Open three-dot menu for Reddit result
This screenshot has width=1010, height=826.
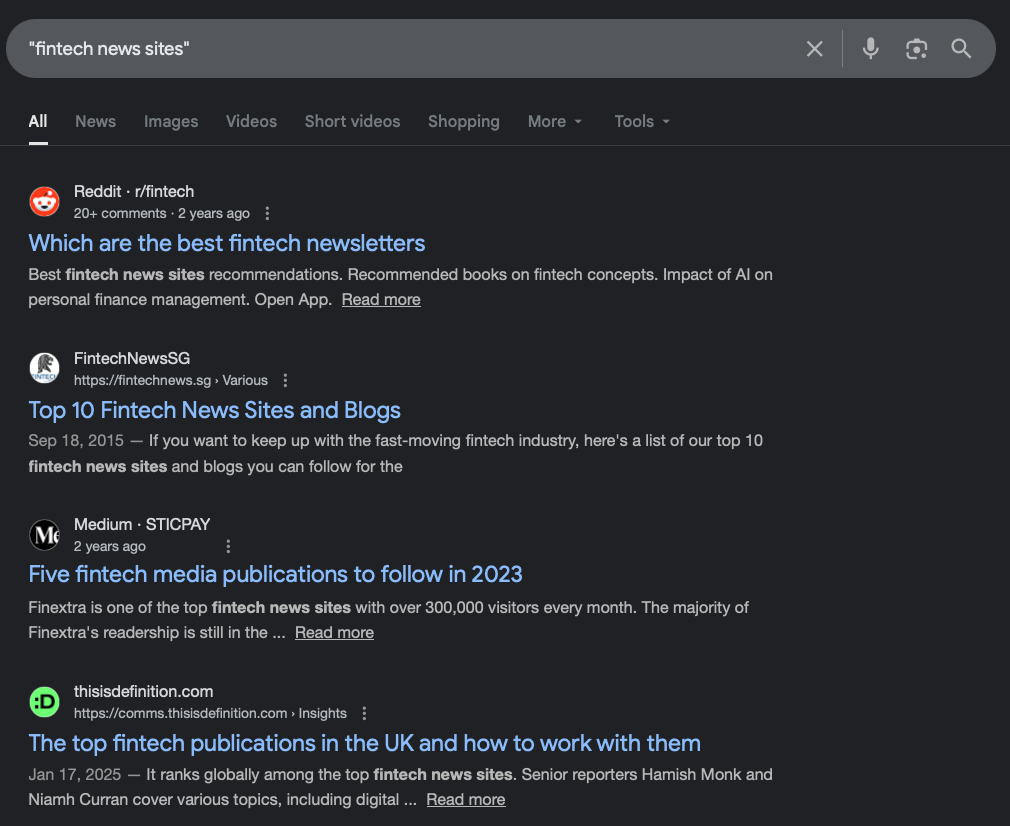click(267, 213)
